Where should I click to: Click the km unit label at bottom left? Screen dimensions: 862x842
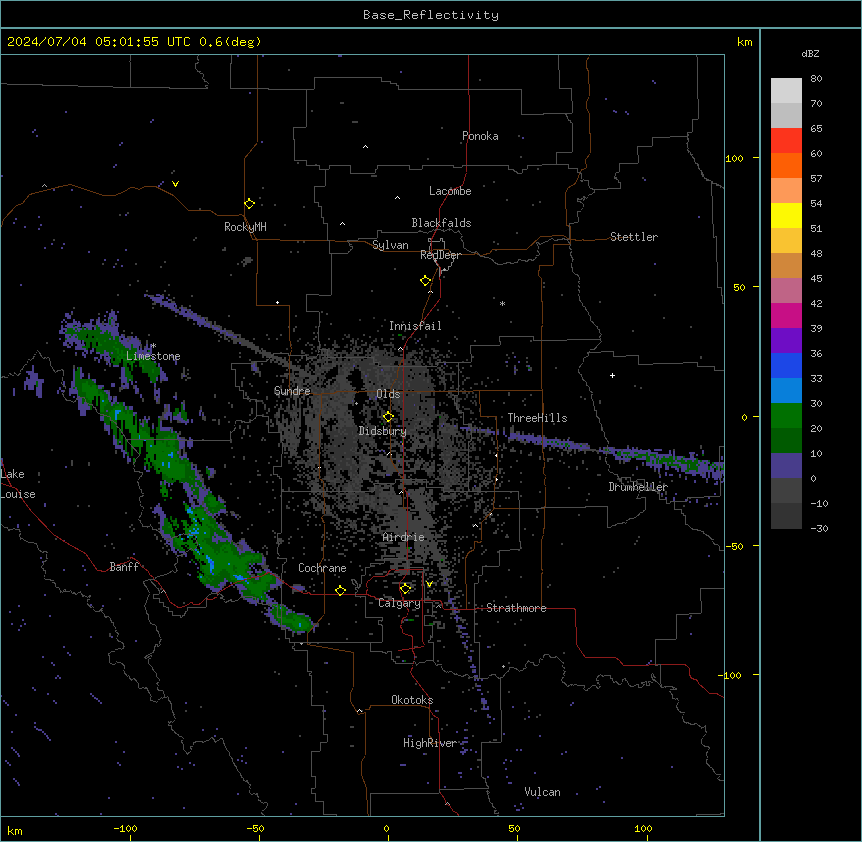(x=15, y=830)
